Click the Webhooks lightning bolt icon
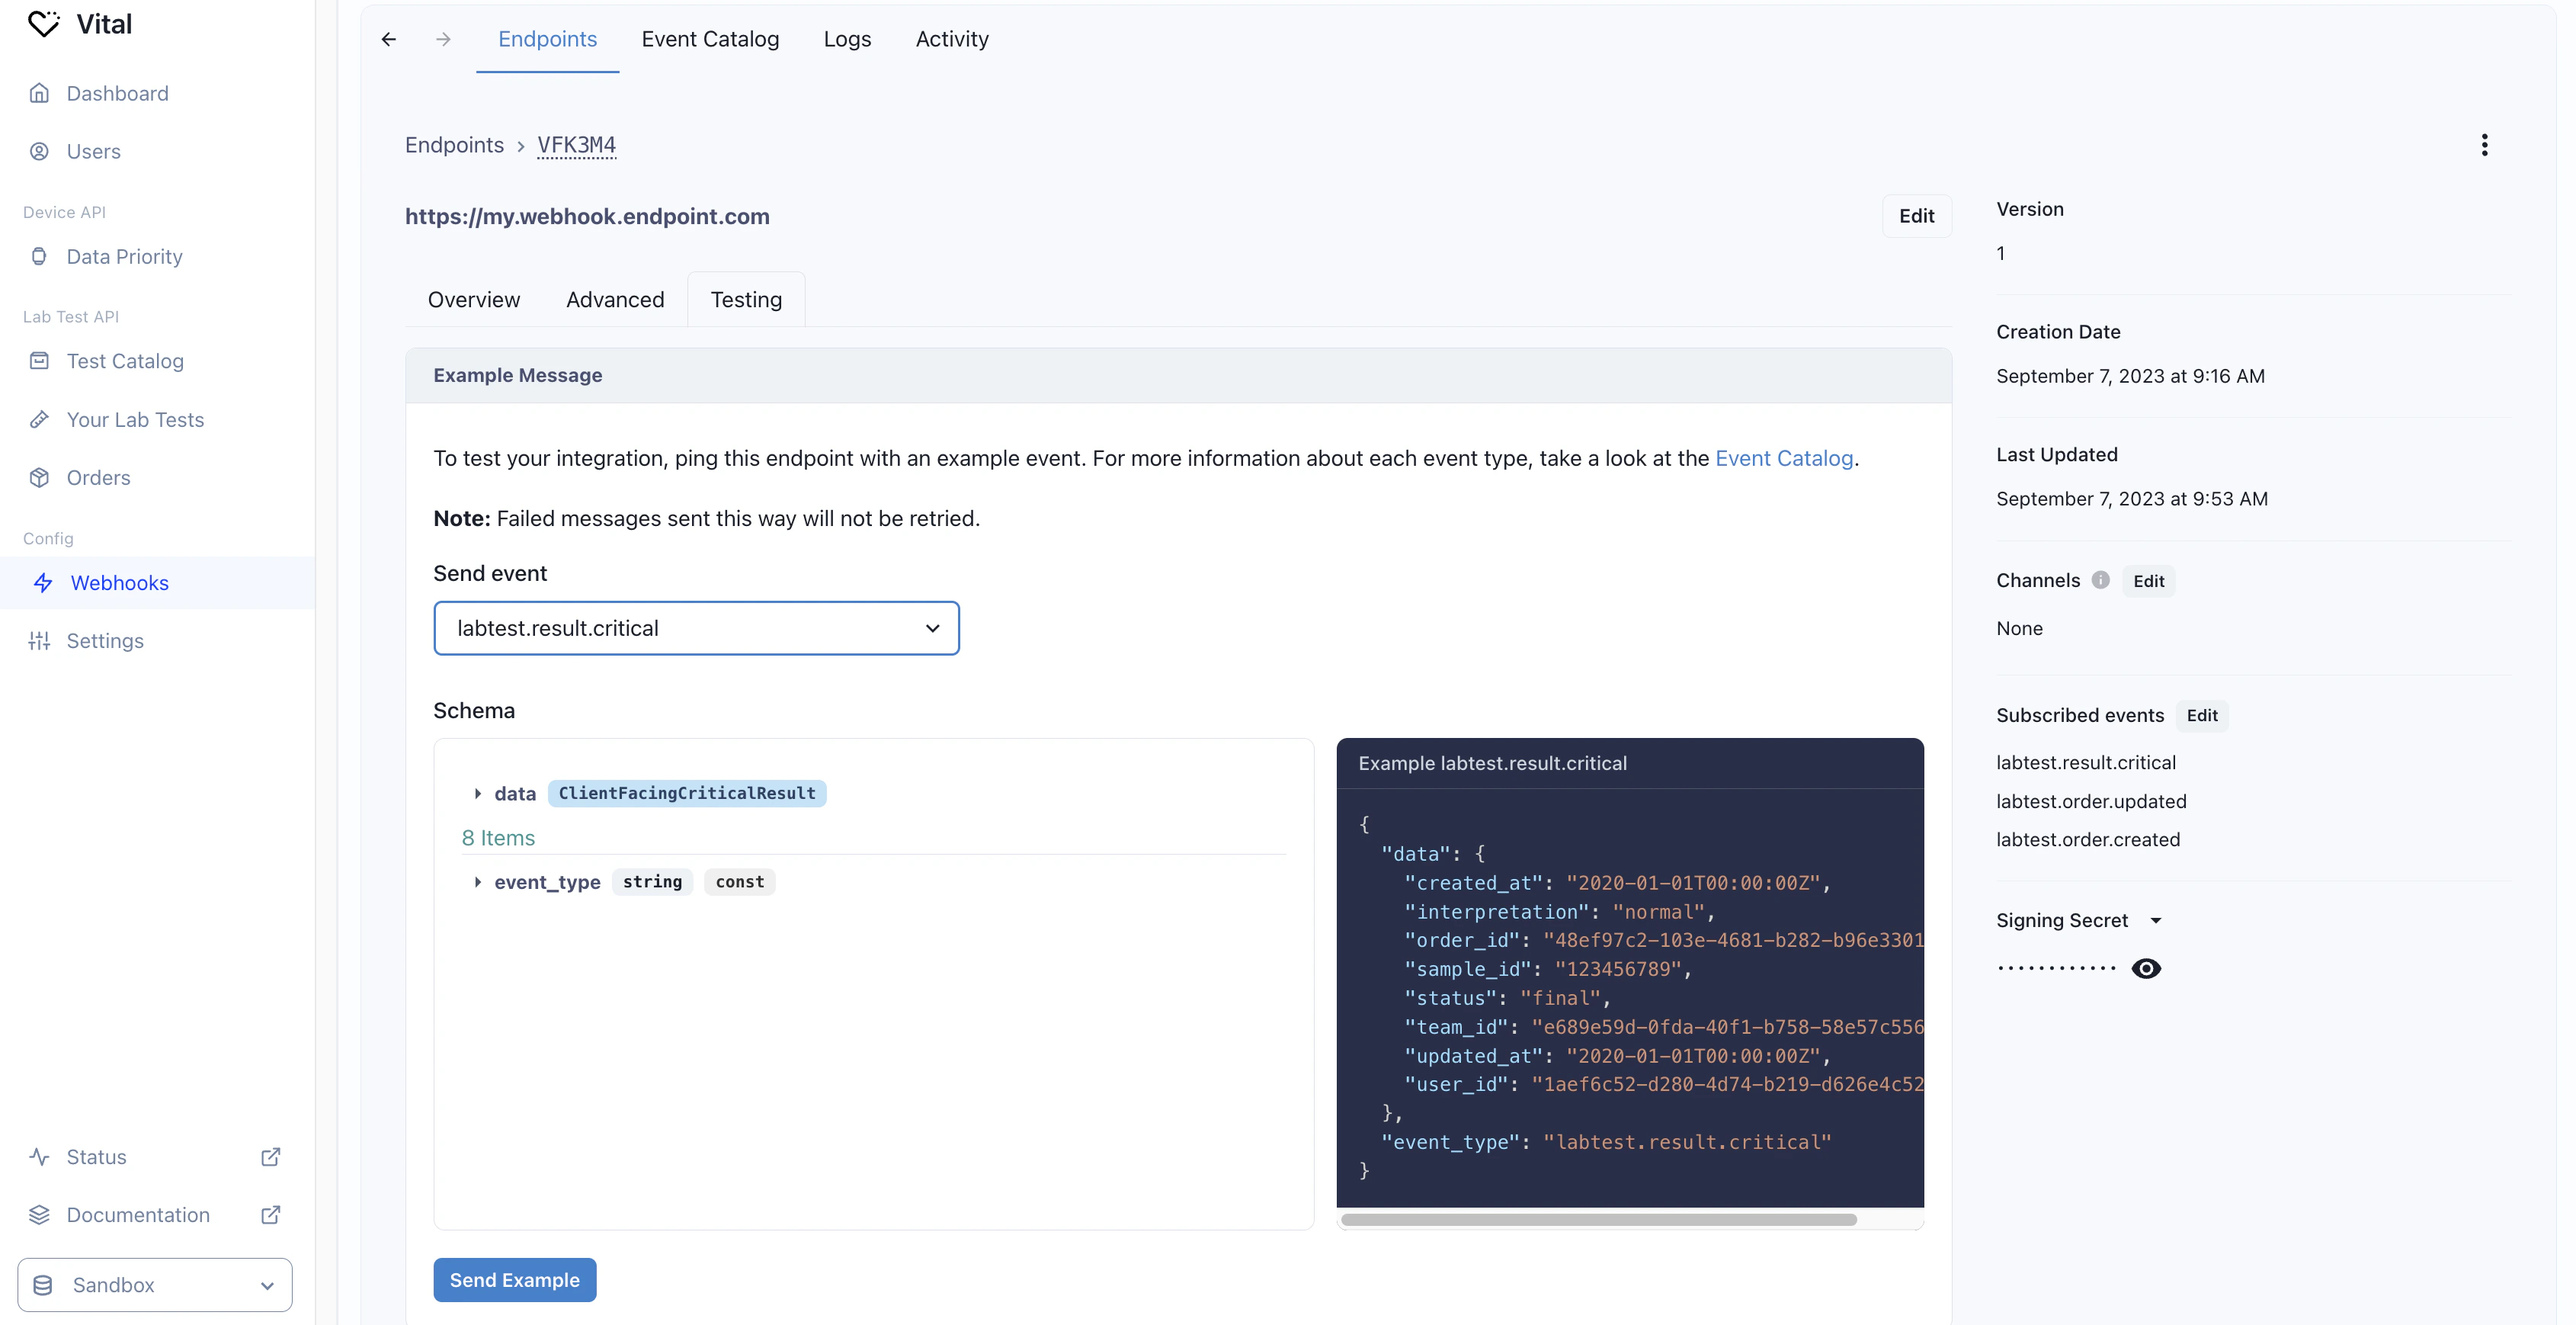 pos(43,583)
